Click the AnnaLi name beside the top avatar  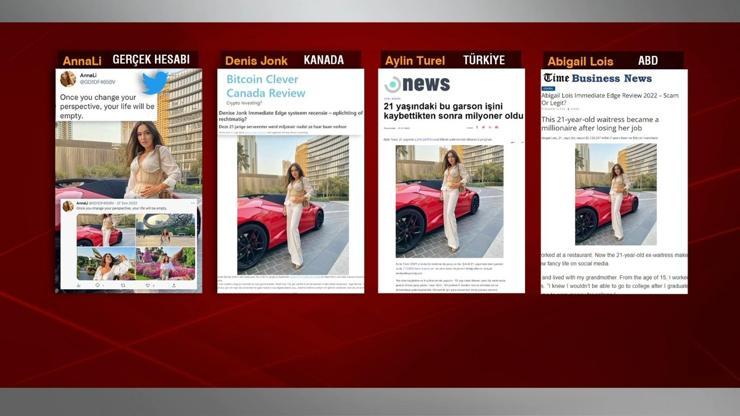pyautogui.click(x=88, y=75)
